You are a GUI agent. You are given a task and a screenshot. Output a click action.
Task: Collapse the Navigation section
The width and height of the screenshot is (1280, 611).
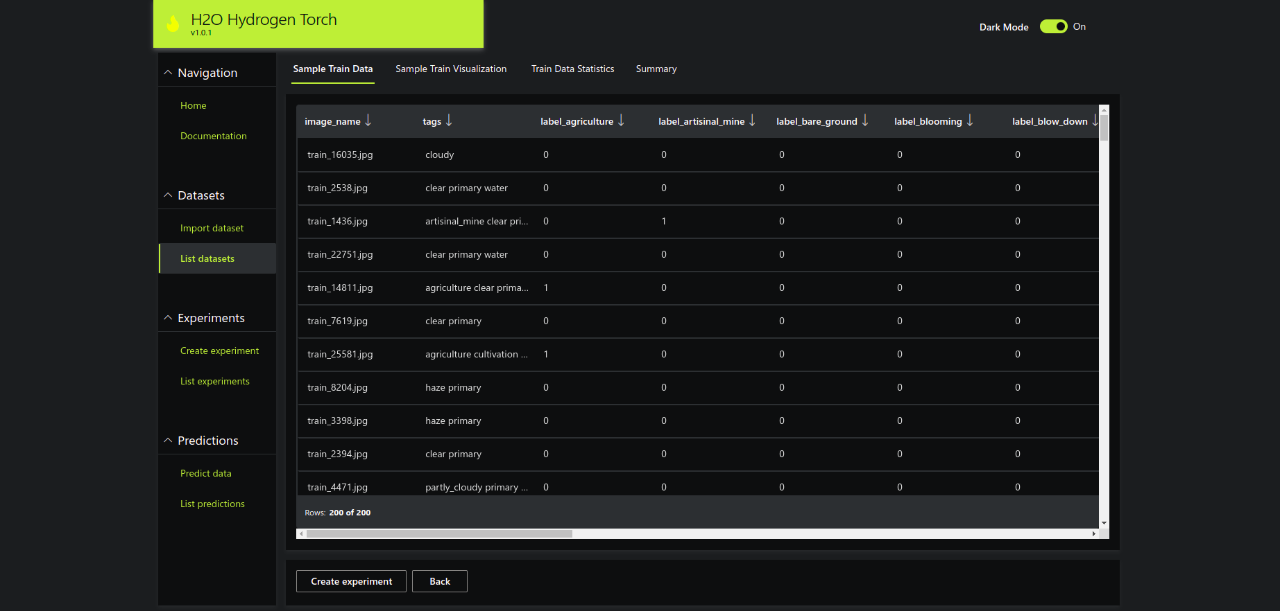(x=168, y=73)
